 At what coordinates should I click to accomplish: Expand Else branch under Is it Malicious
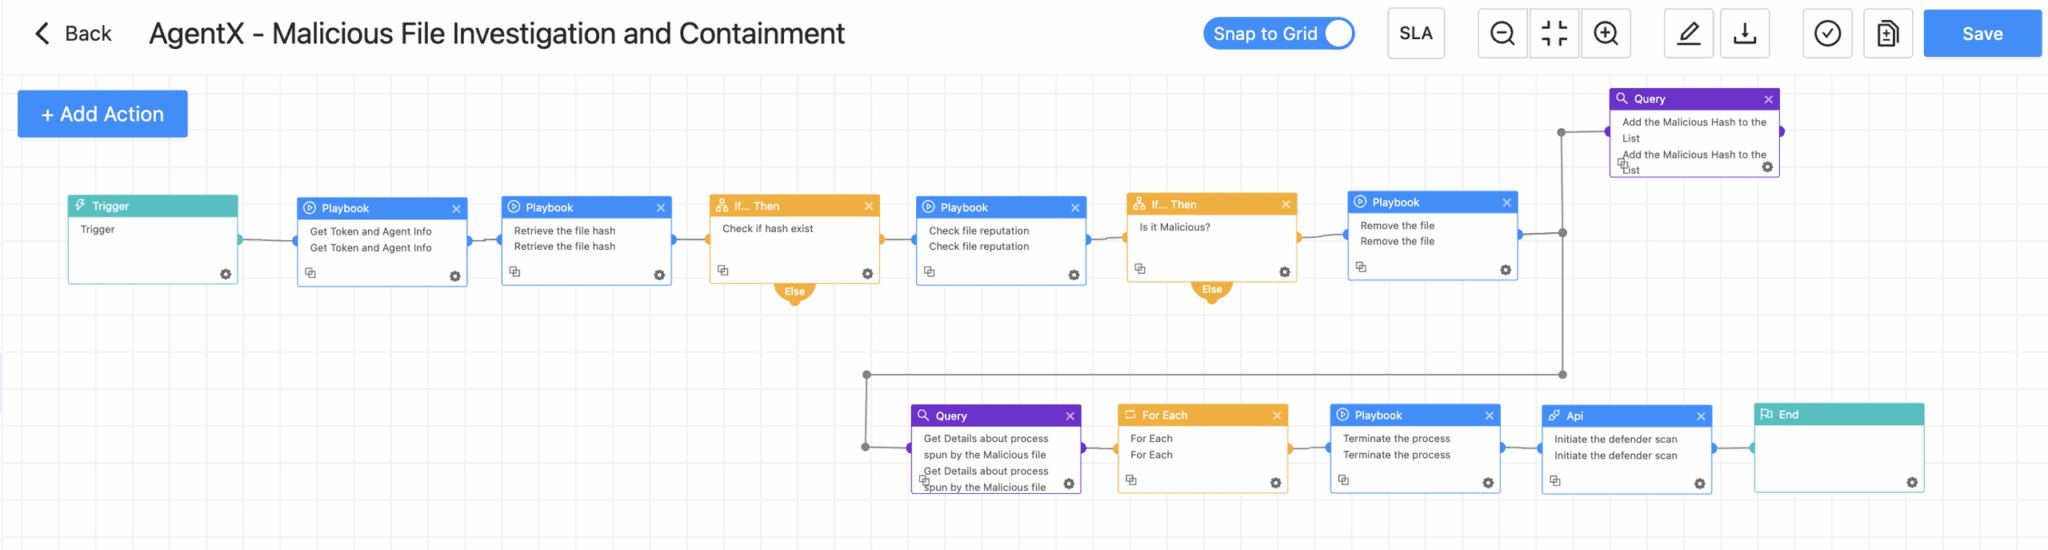tap(1212, 290)
